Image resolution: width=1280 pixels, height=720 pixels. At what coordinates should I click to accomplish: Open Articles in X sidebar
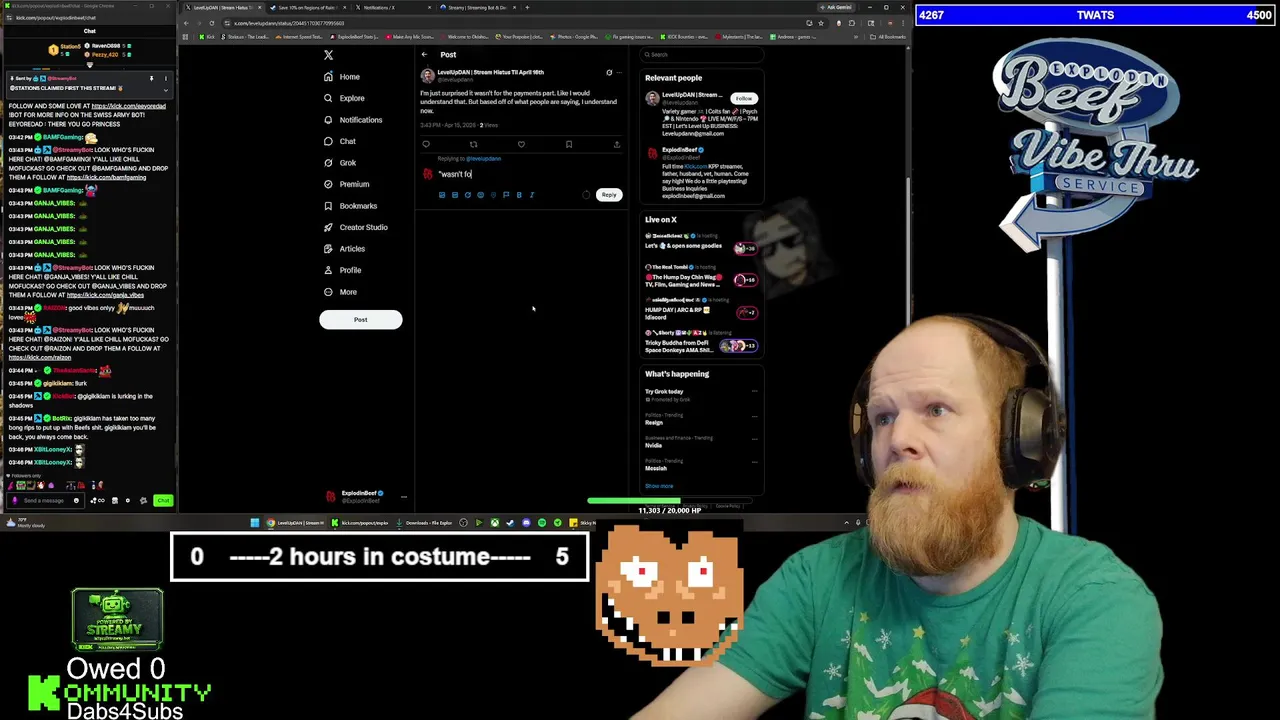[344, 249]
